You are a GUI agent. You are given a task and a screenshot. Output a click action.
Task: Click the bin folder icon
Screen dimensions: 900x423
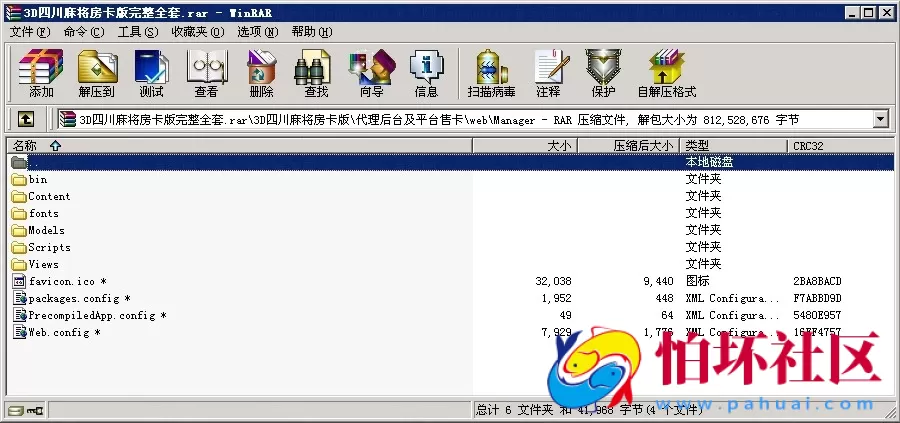pyautogui.click(x=19, y=180)
